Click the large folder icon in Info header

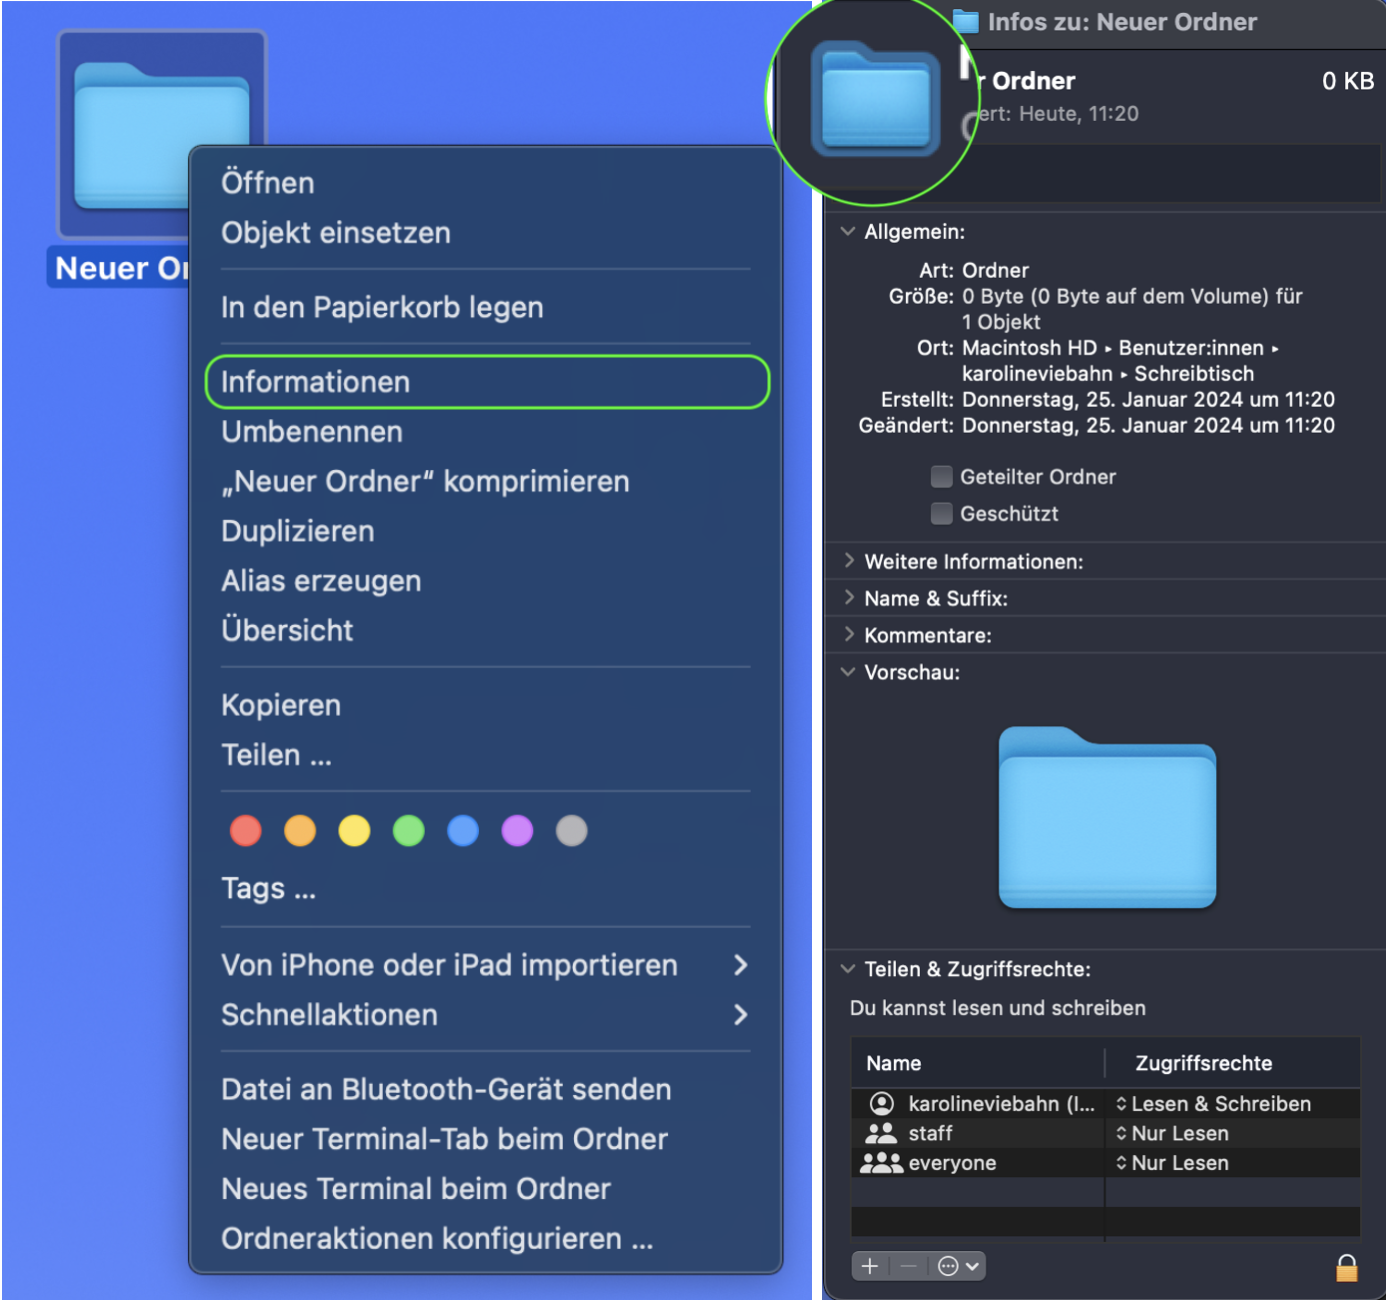[x=875, y=98]
